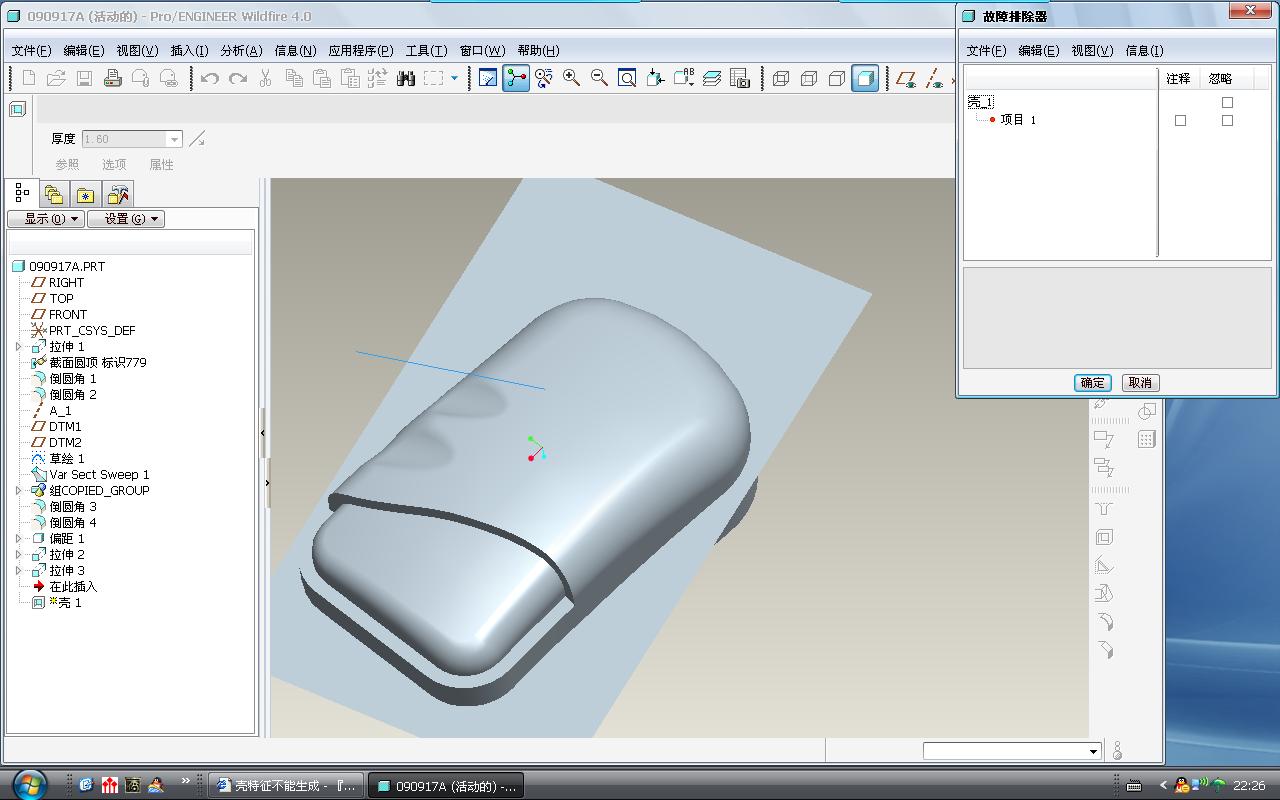Switch to Wireframe display style
The image size is (1280, 800).
point(782,78)
